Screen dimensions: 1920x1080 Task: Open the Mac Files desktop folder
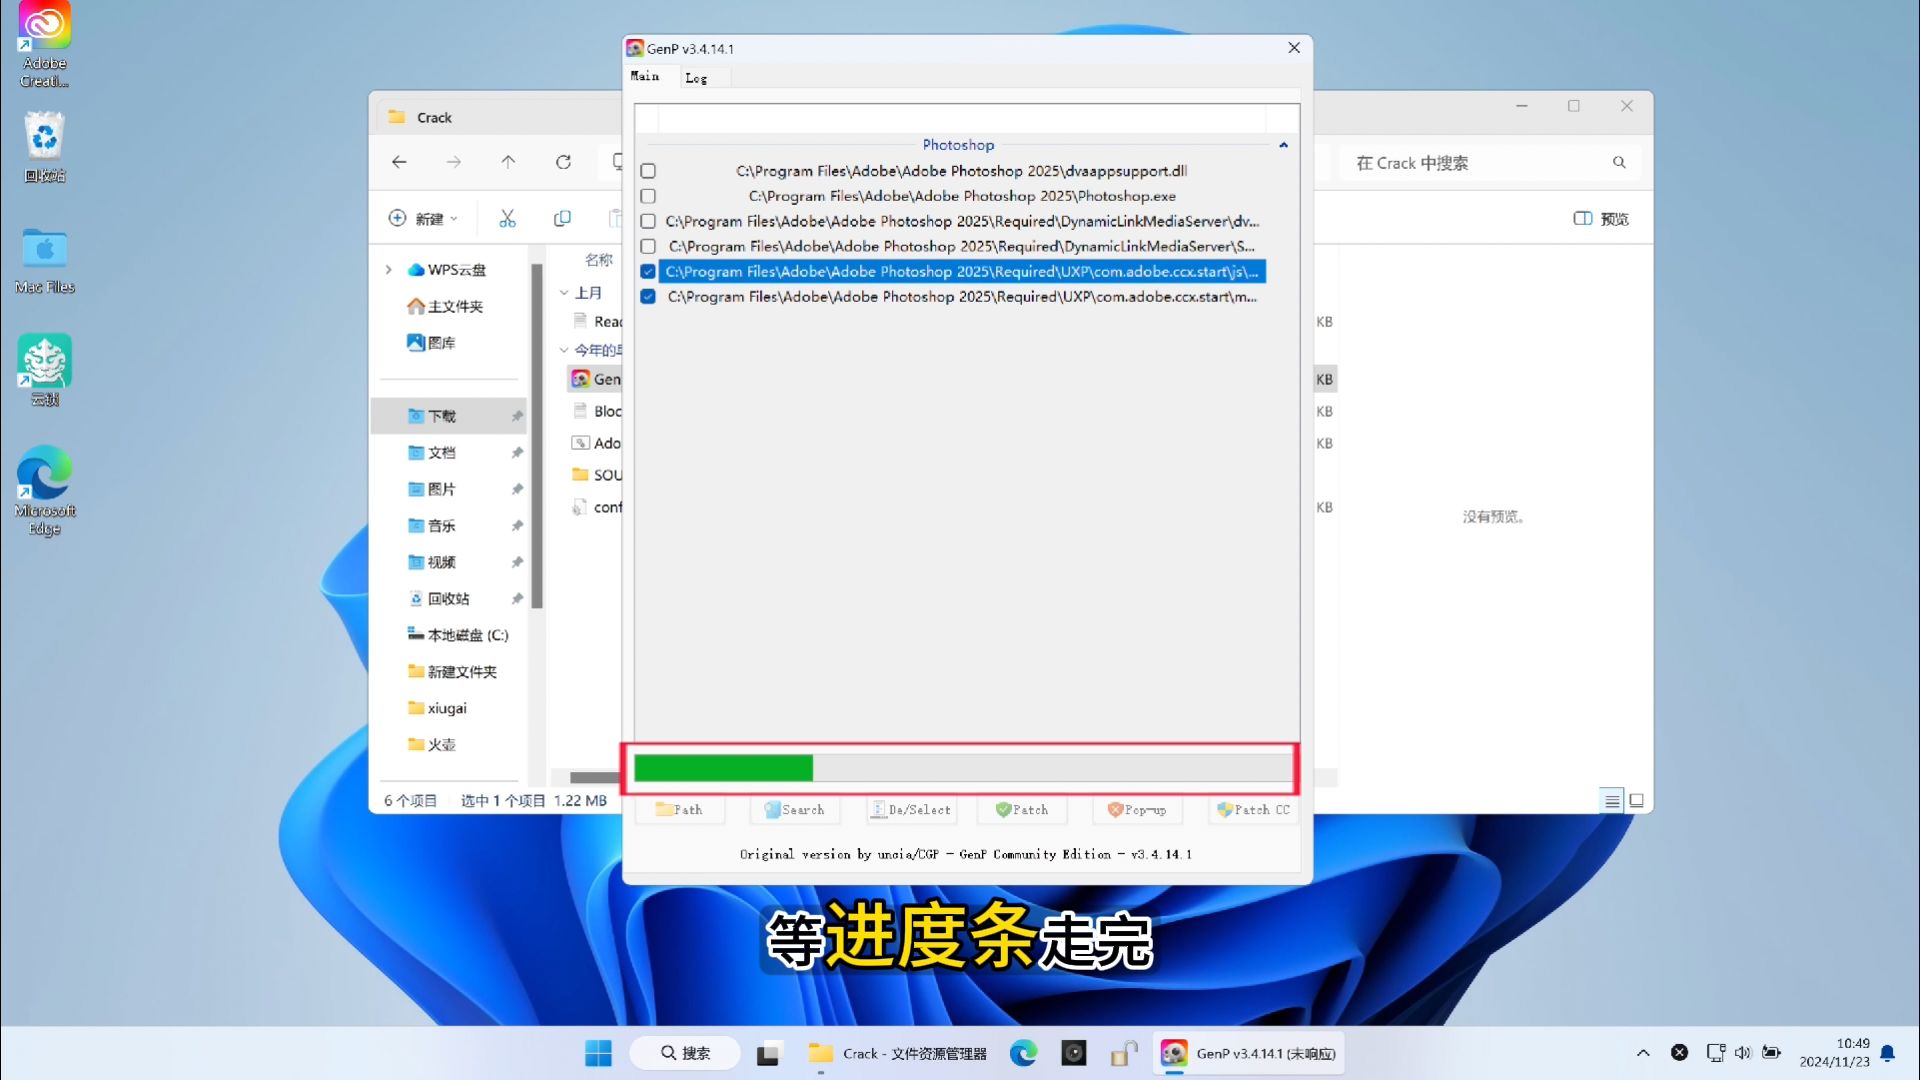pyautogui.click(x=44, y=261)
